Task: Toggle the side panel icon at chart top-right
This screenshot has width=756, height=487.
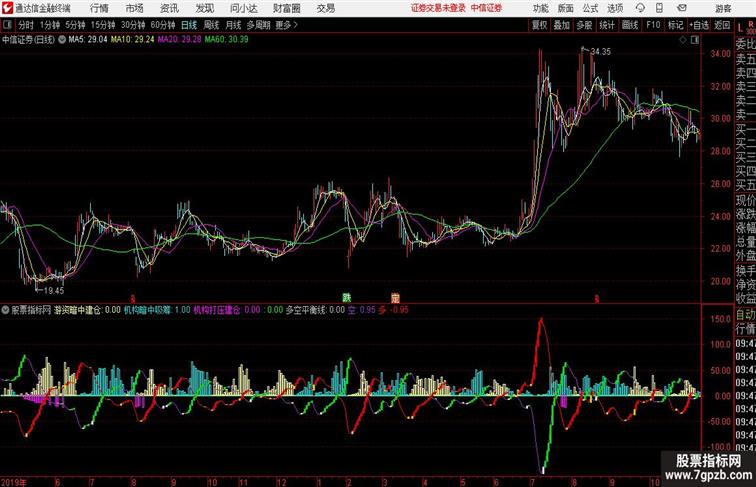Action: [695, 40]
